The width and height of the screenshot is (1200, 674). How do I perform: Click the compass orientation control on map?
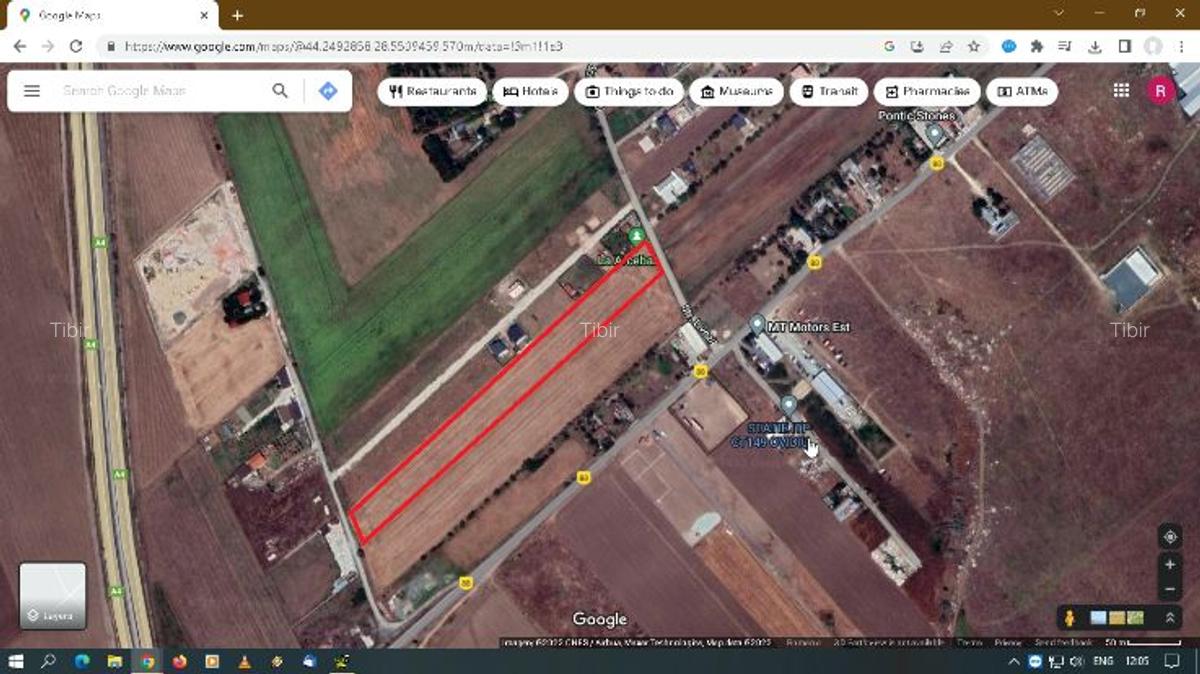click(1170, 536)
